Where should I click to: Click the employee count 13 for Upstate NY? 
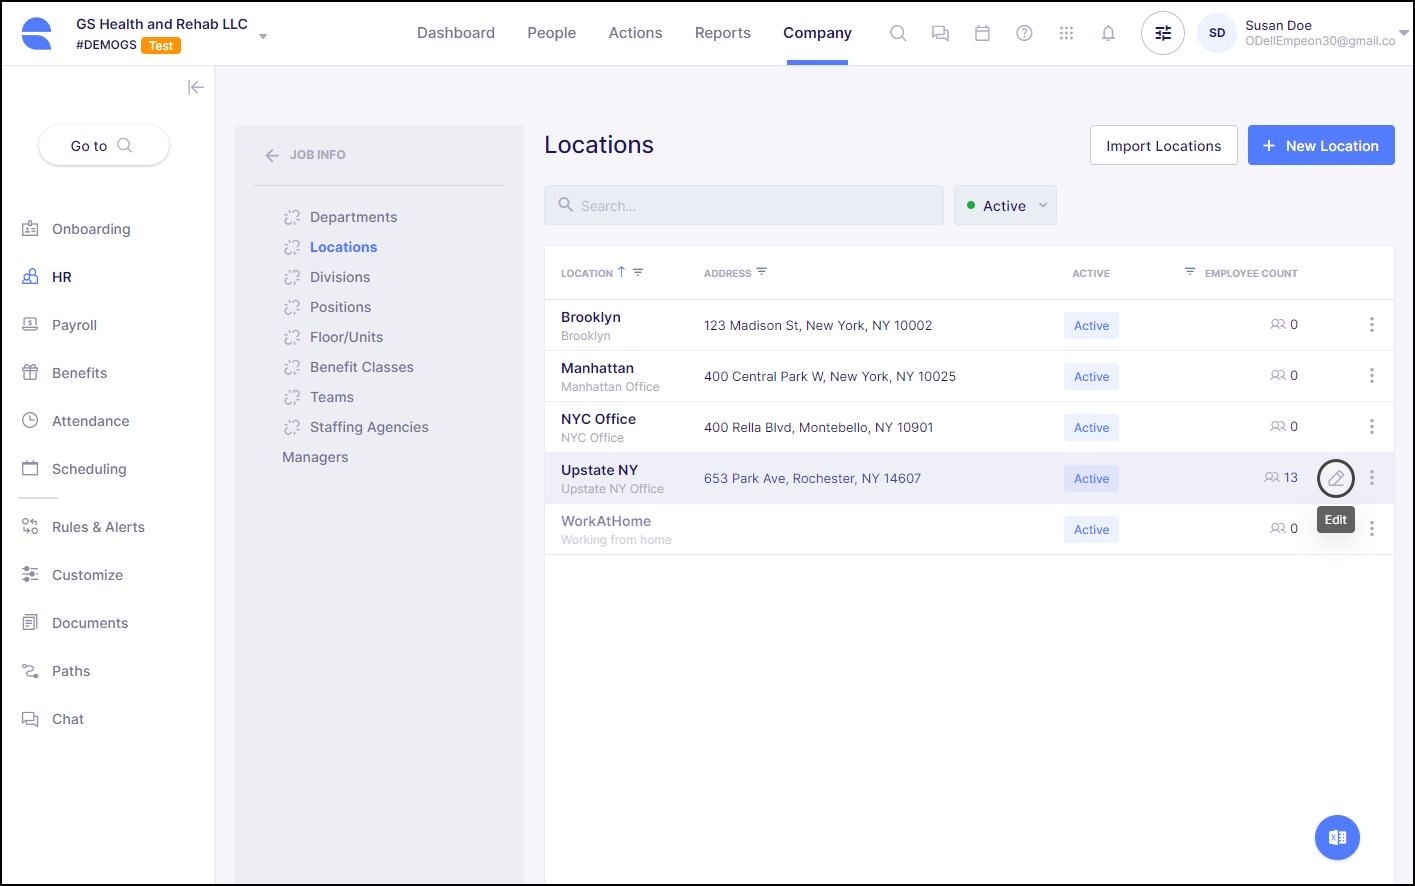click(x=1291, y=478)
